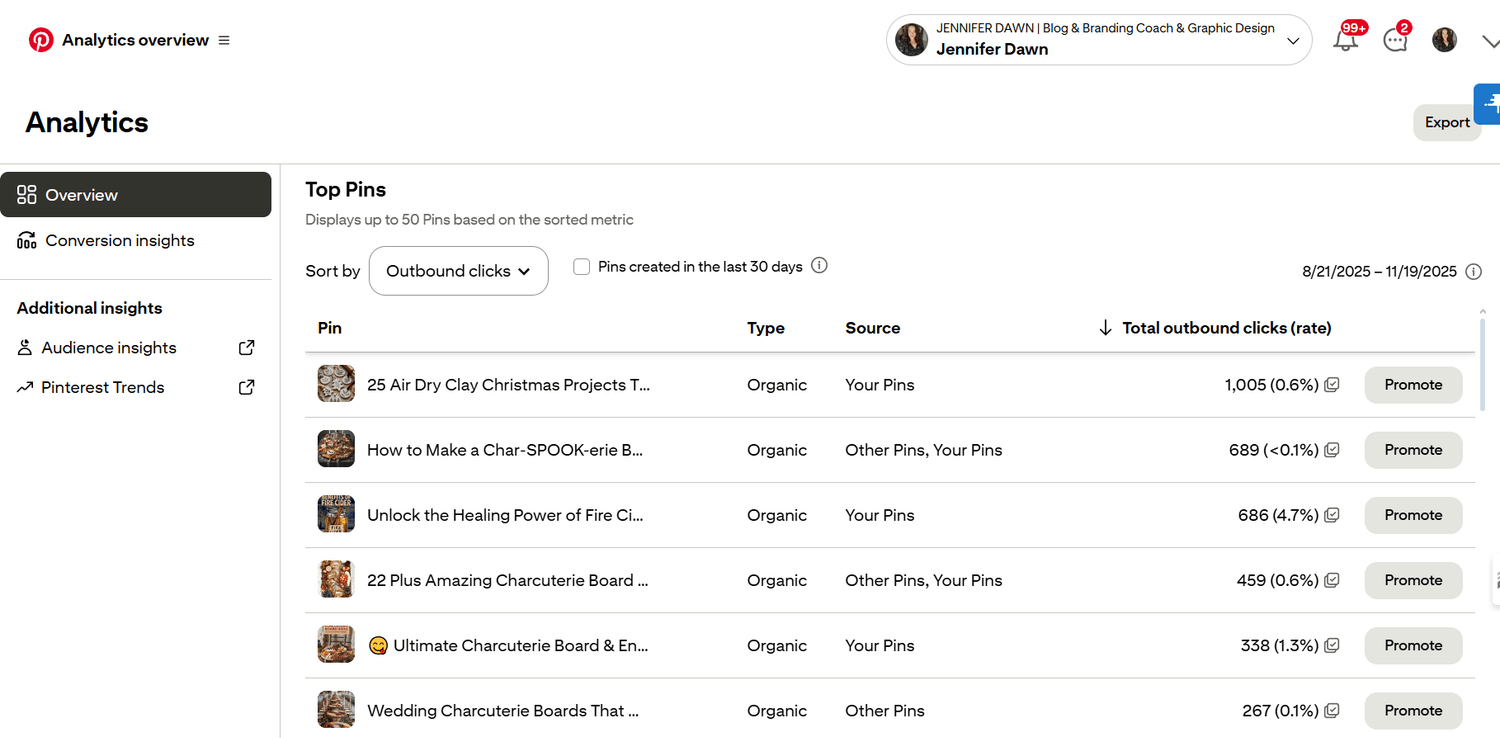Image resolution: width=1500 pixels, height=738 pixels.
Task: Open the messages chat bubble icon
Action: tap(1395, 40)
